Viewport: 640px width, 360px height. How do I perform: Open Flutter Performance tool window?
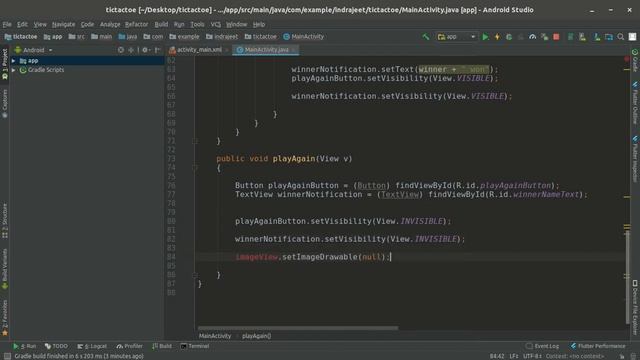598,346
